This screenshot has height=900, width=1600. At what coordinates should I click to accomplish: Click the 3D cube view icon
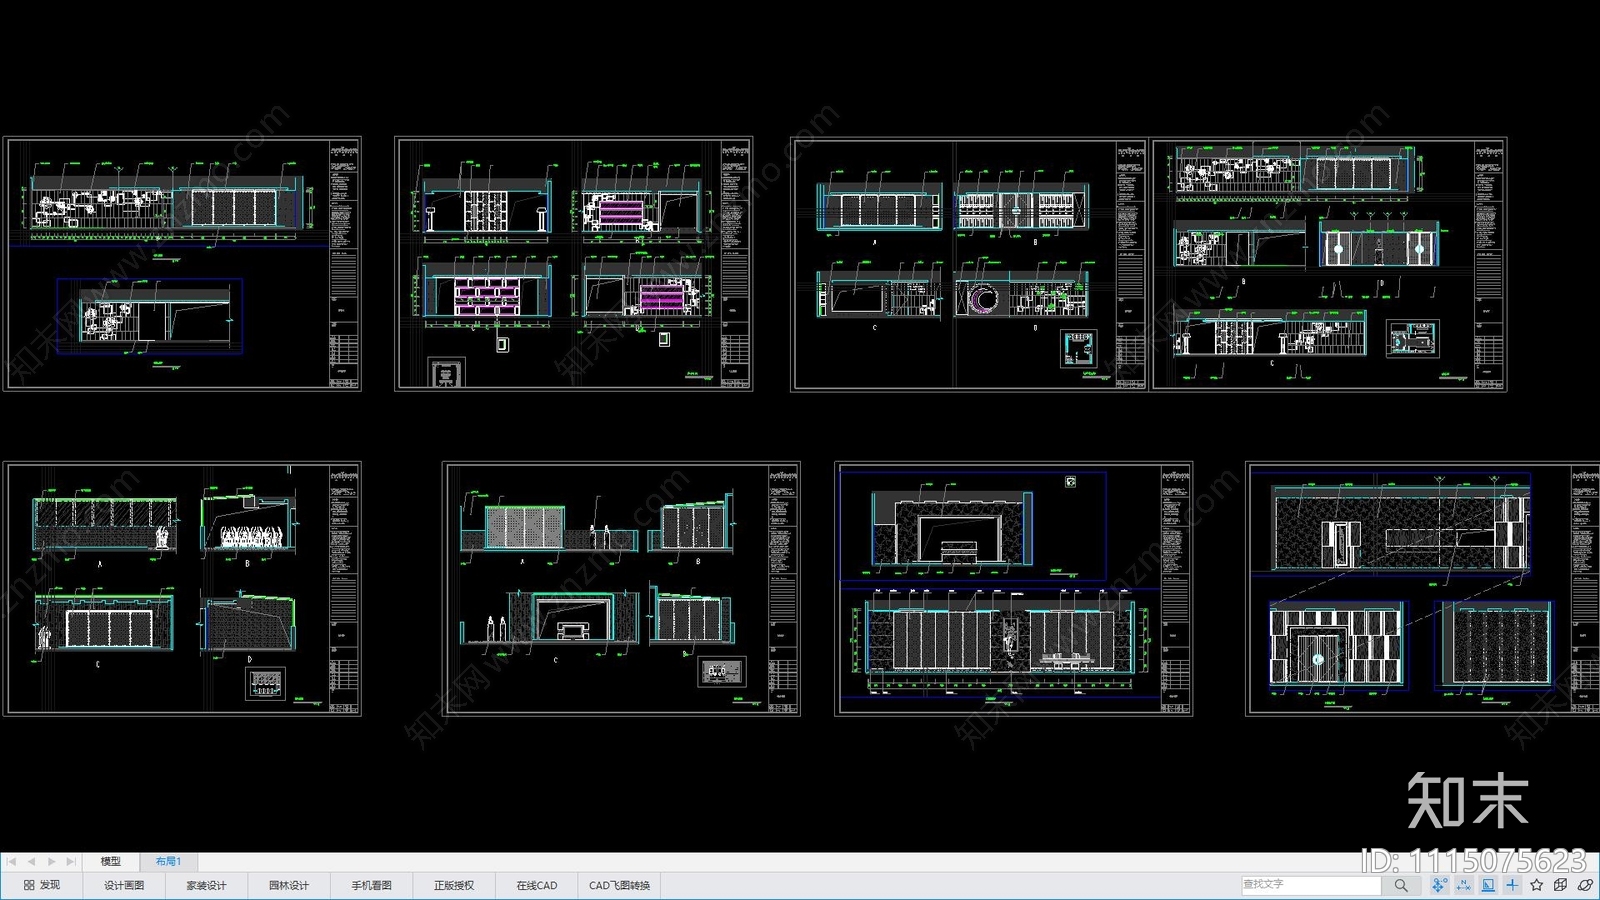(x=1560, y=885)
